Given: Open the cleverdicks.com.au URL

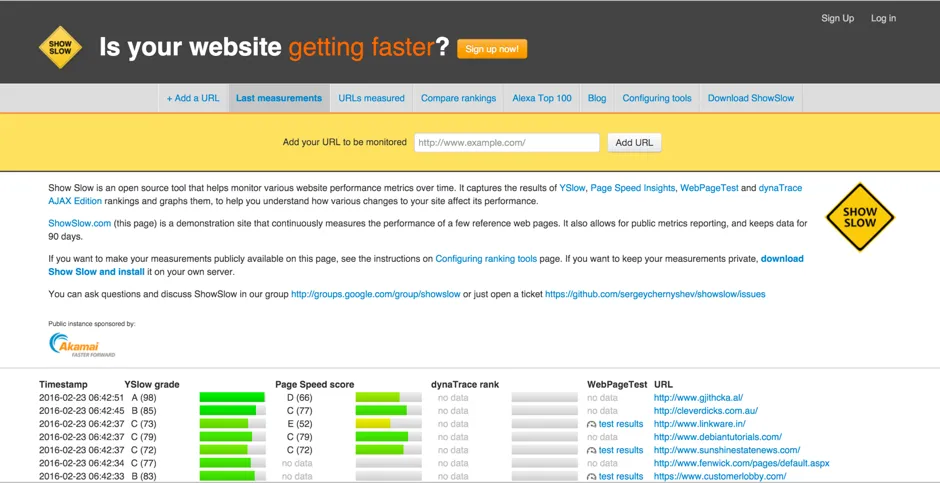Looking at the screenshot, I should pyautogui.click(x=706, y=411).
